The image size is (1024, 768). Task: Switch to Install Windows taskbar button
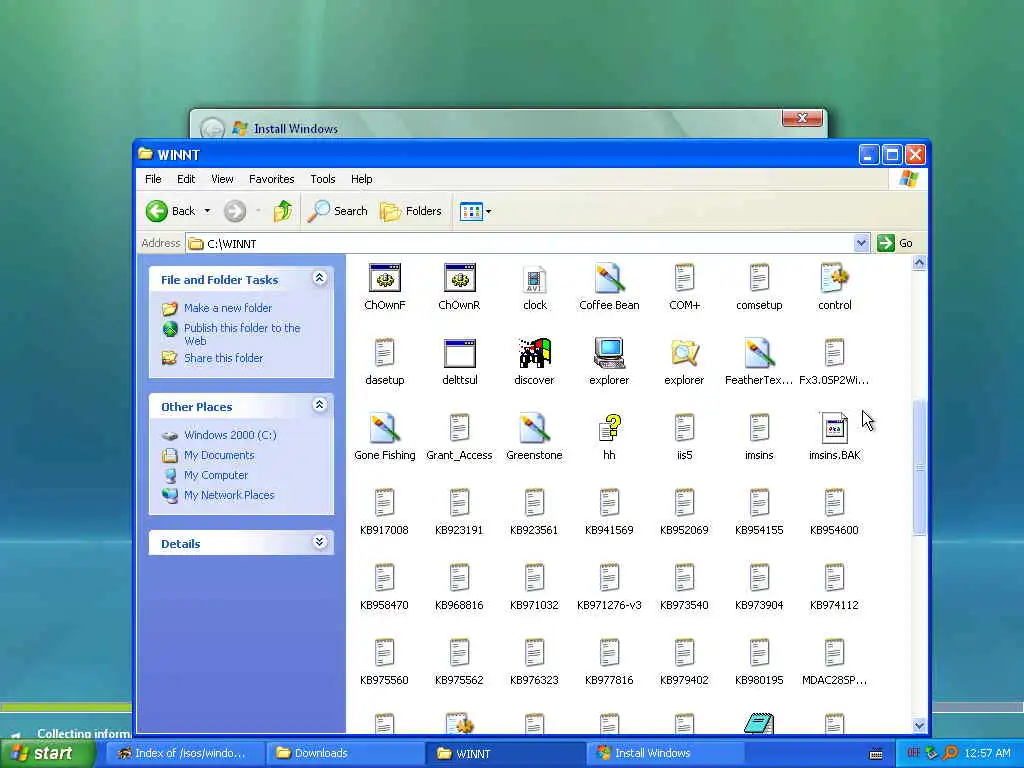(664, 753)
